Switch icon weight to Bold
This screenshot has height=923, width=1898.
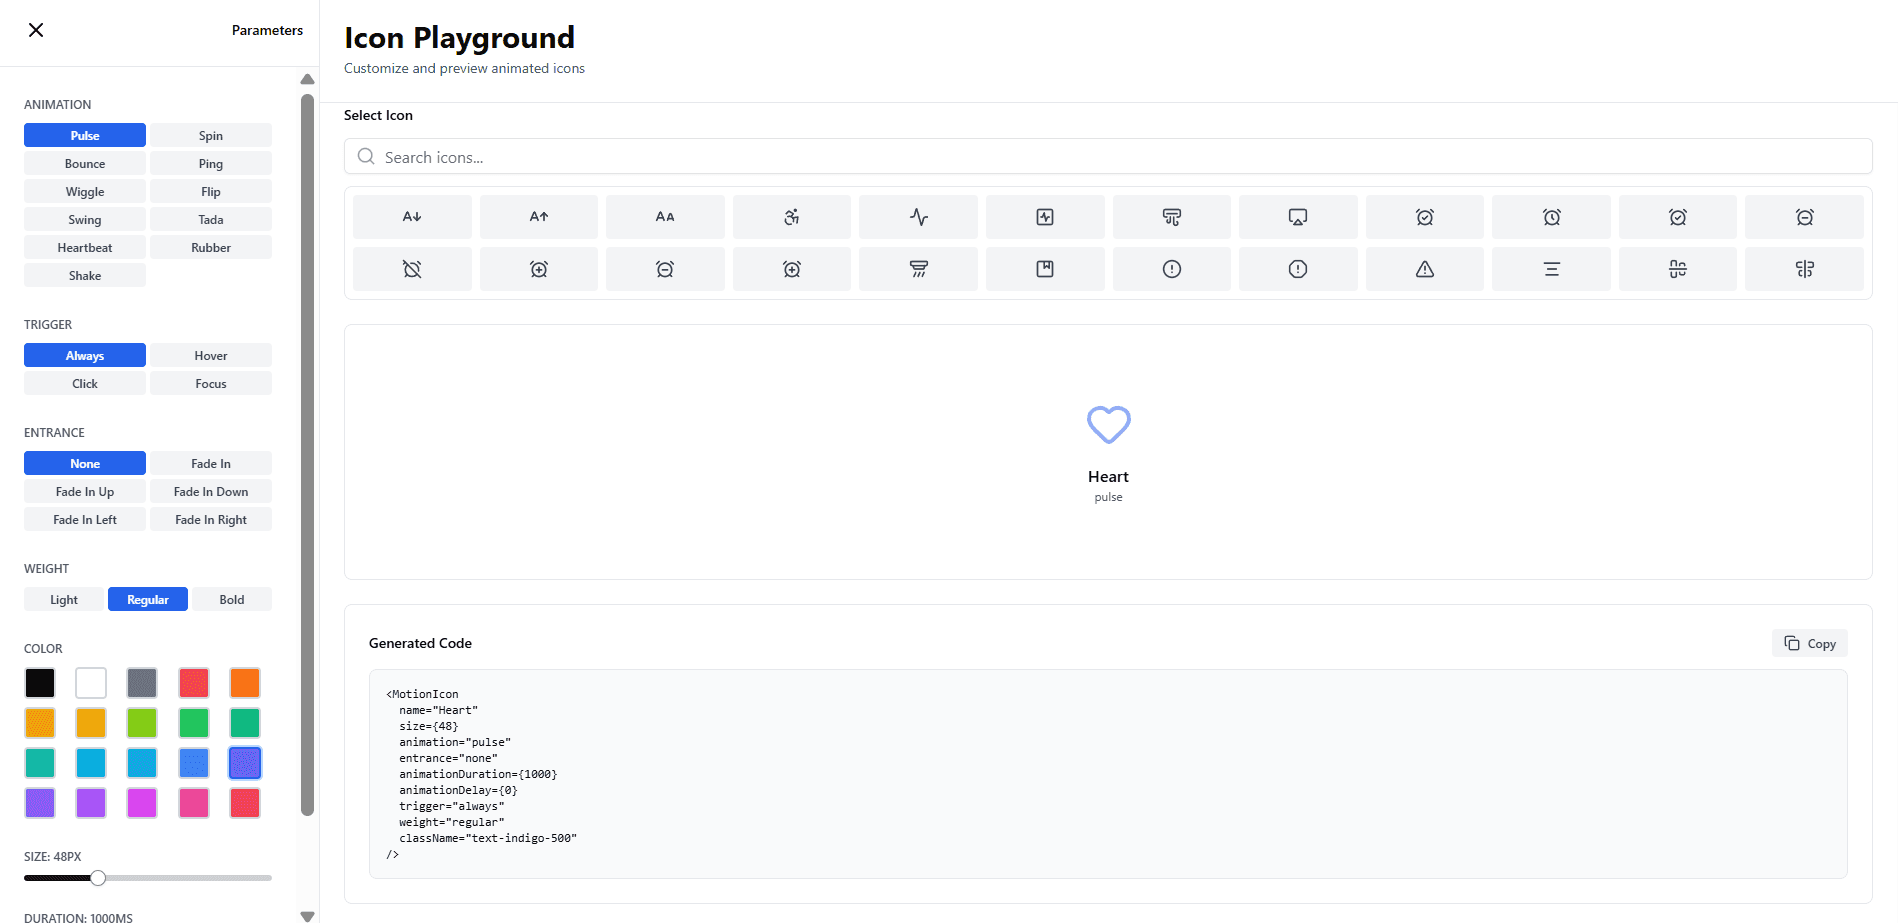(x=232, y=599)
